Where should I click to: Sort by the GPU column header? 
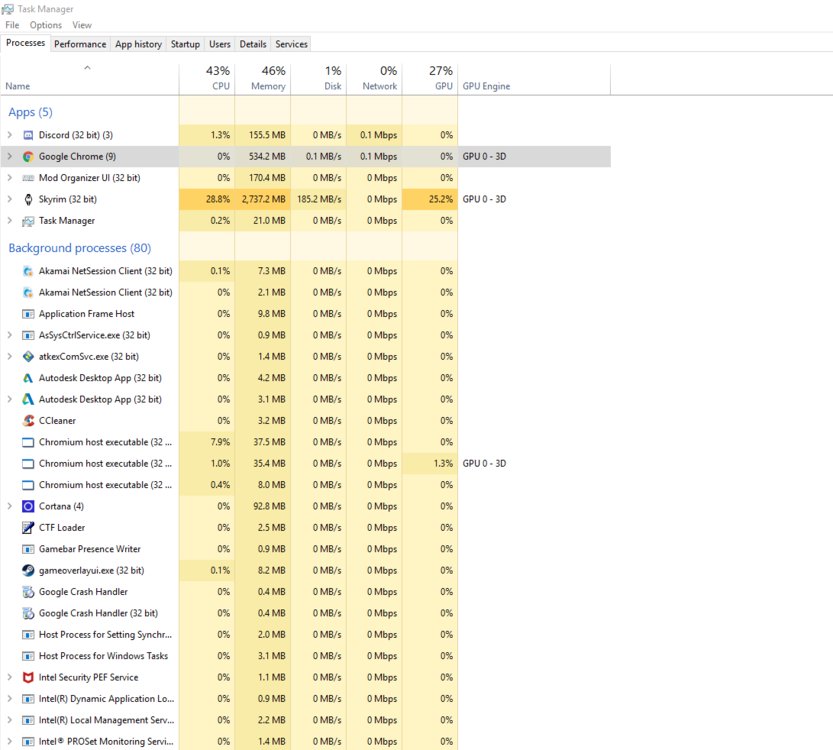430,79
